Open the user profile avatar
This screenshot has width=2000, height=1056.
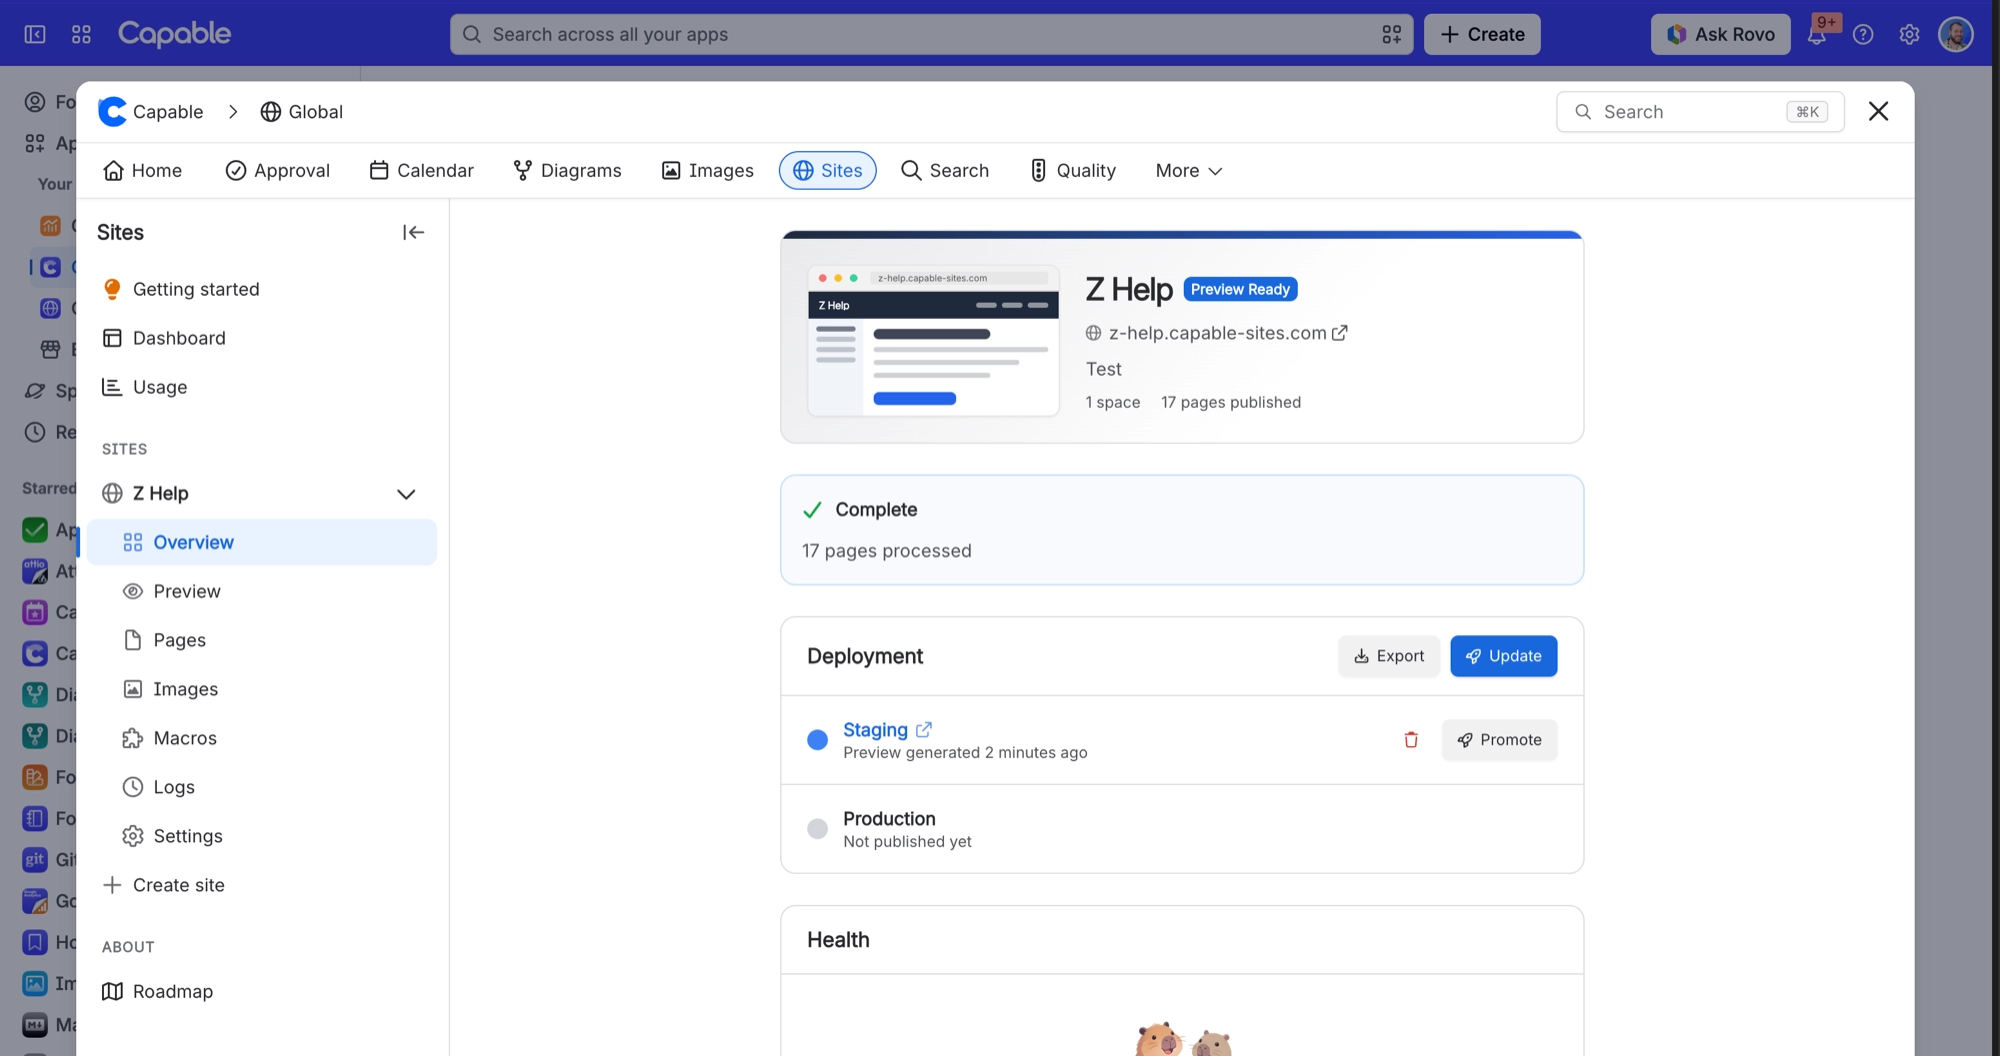click(1956, 34)
